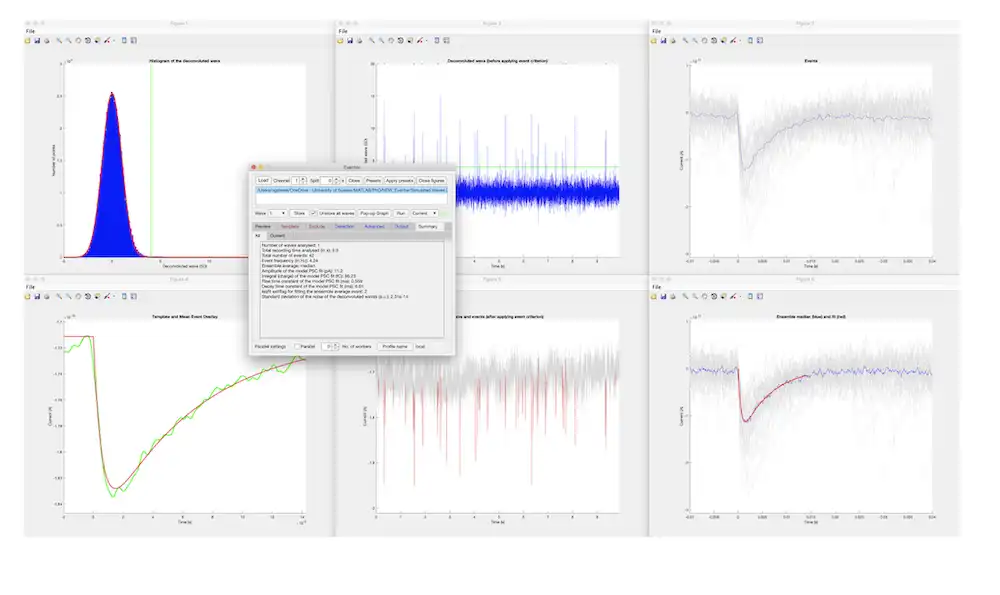This screenshot has width=1000, height=595.
Task: Select the data cursor tool in the histogram figure
Action: [x=97, y=41]
